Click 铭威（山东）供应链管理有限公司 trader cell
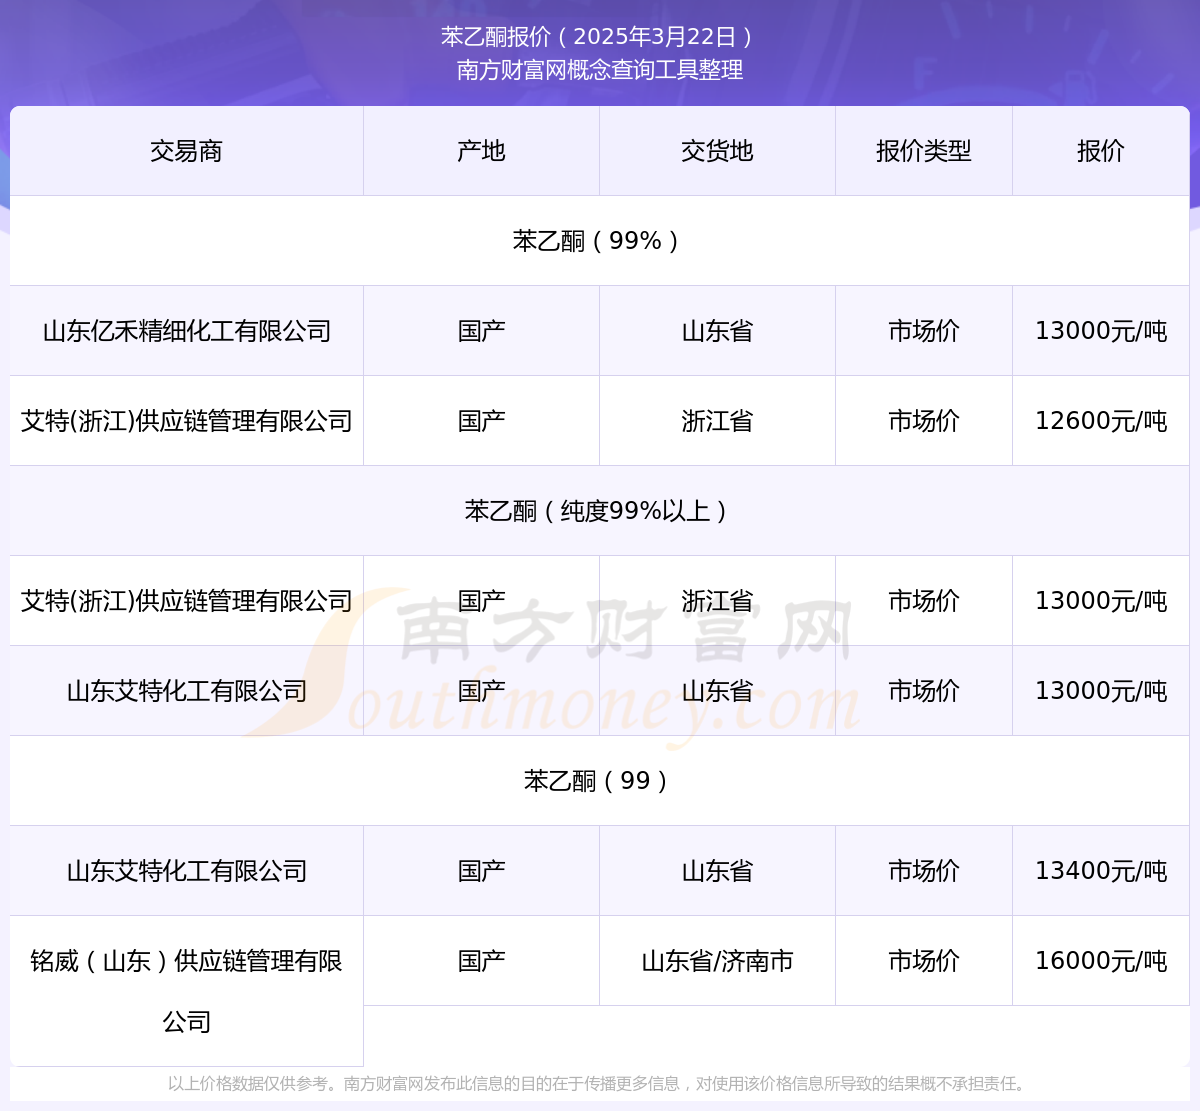 point(186,991)
